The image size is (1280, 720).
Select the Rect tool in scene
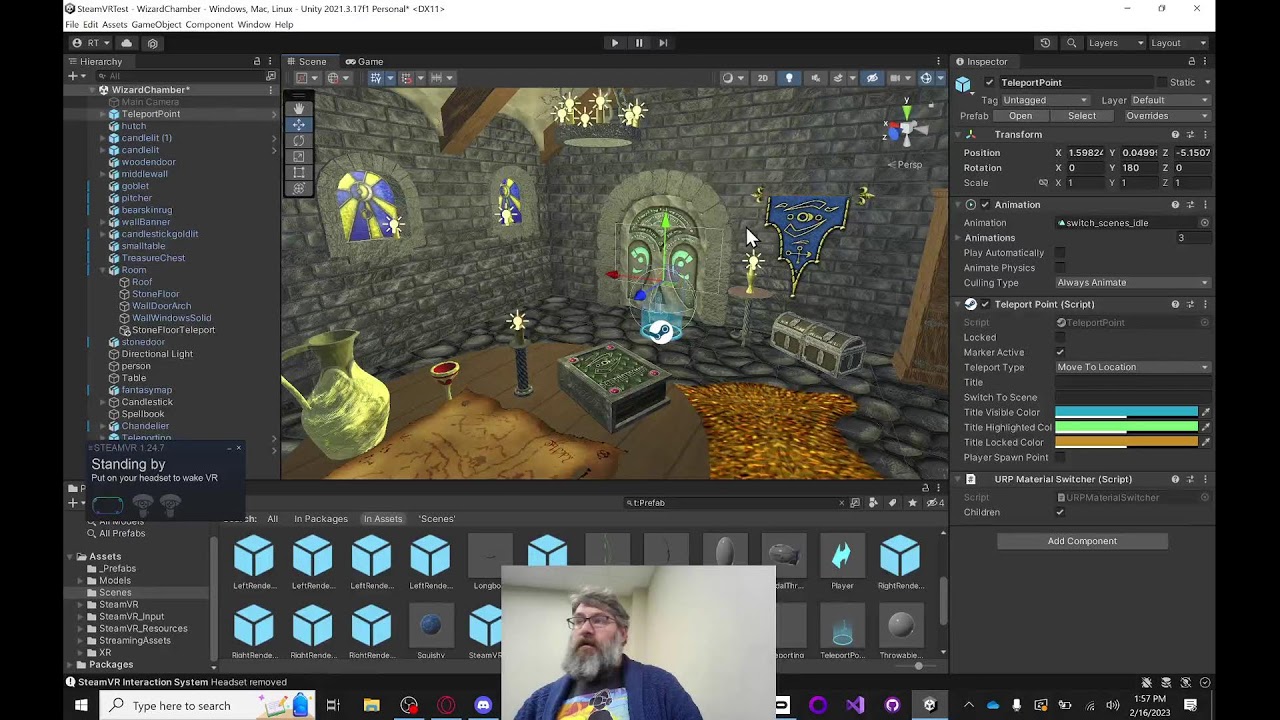[x=298, y=172]
